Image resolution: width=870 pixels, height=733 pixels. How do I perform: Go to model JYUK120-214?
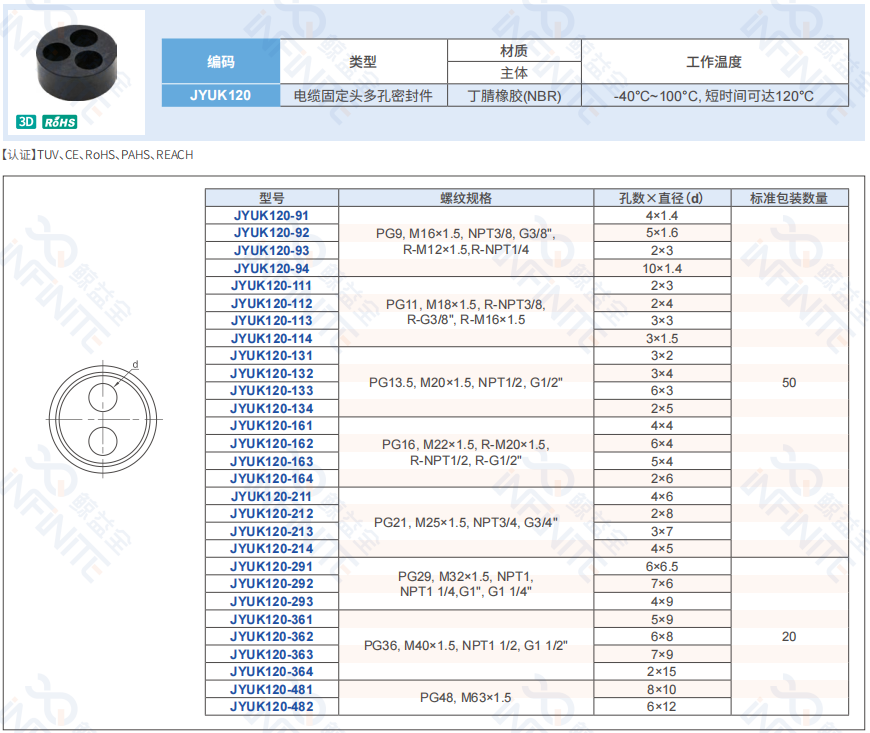tap(271, 548)
